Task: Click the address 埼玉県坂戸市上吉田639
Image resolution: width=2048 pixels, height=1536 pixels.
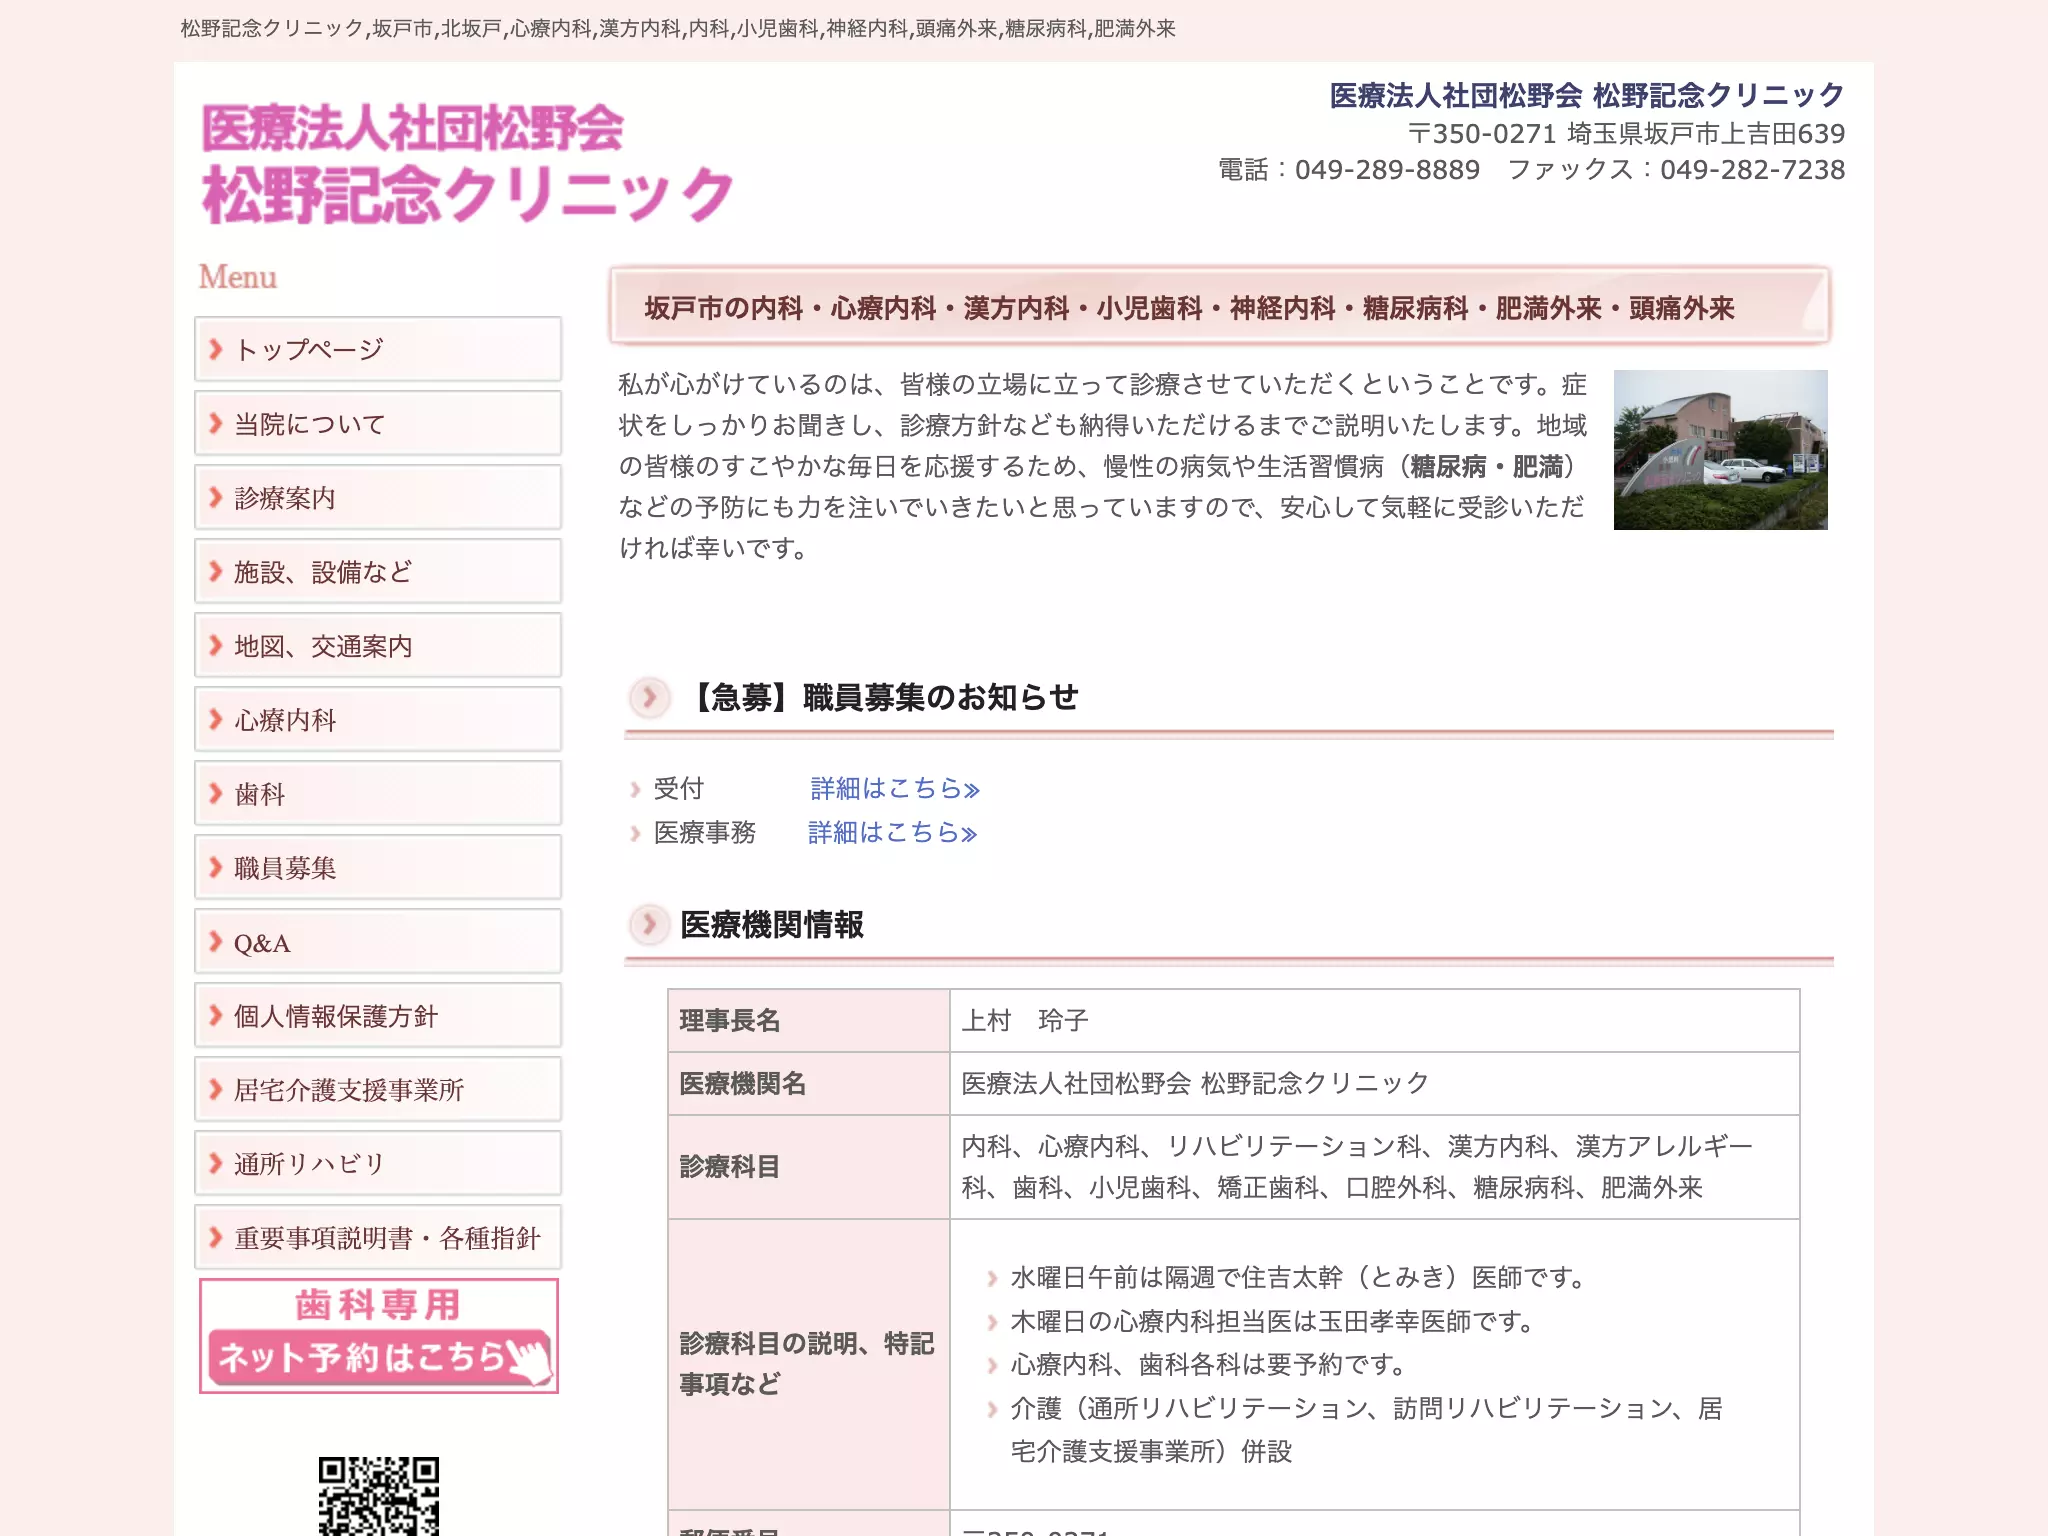Action: (1706, 133)
